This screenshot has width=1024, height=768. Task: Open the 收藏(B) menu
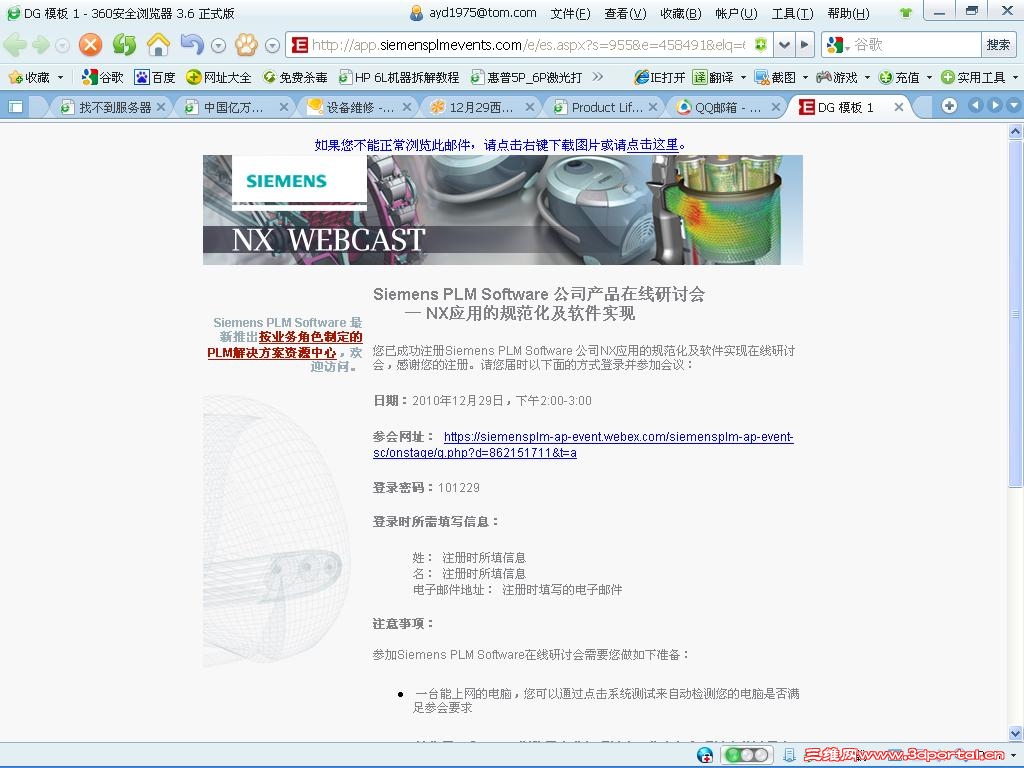tap(680, 13)
